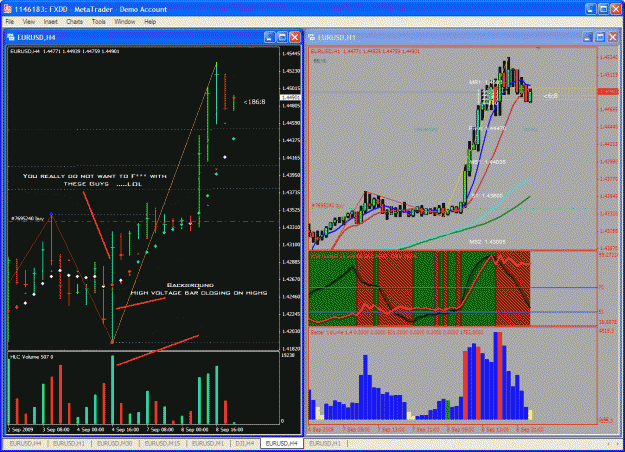
Task: Switch to the DJI,H4 chart tab
Action: coord(244,443)
